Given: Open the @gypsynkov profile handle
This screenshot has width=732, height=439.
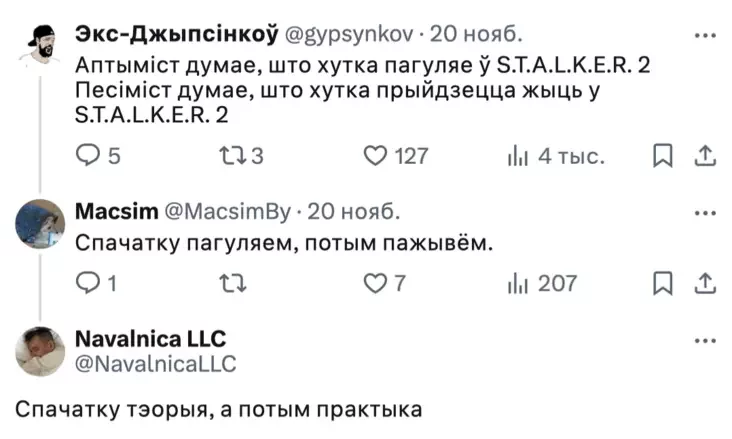Looking at the screenshot, I should tap(349, 35).
